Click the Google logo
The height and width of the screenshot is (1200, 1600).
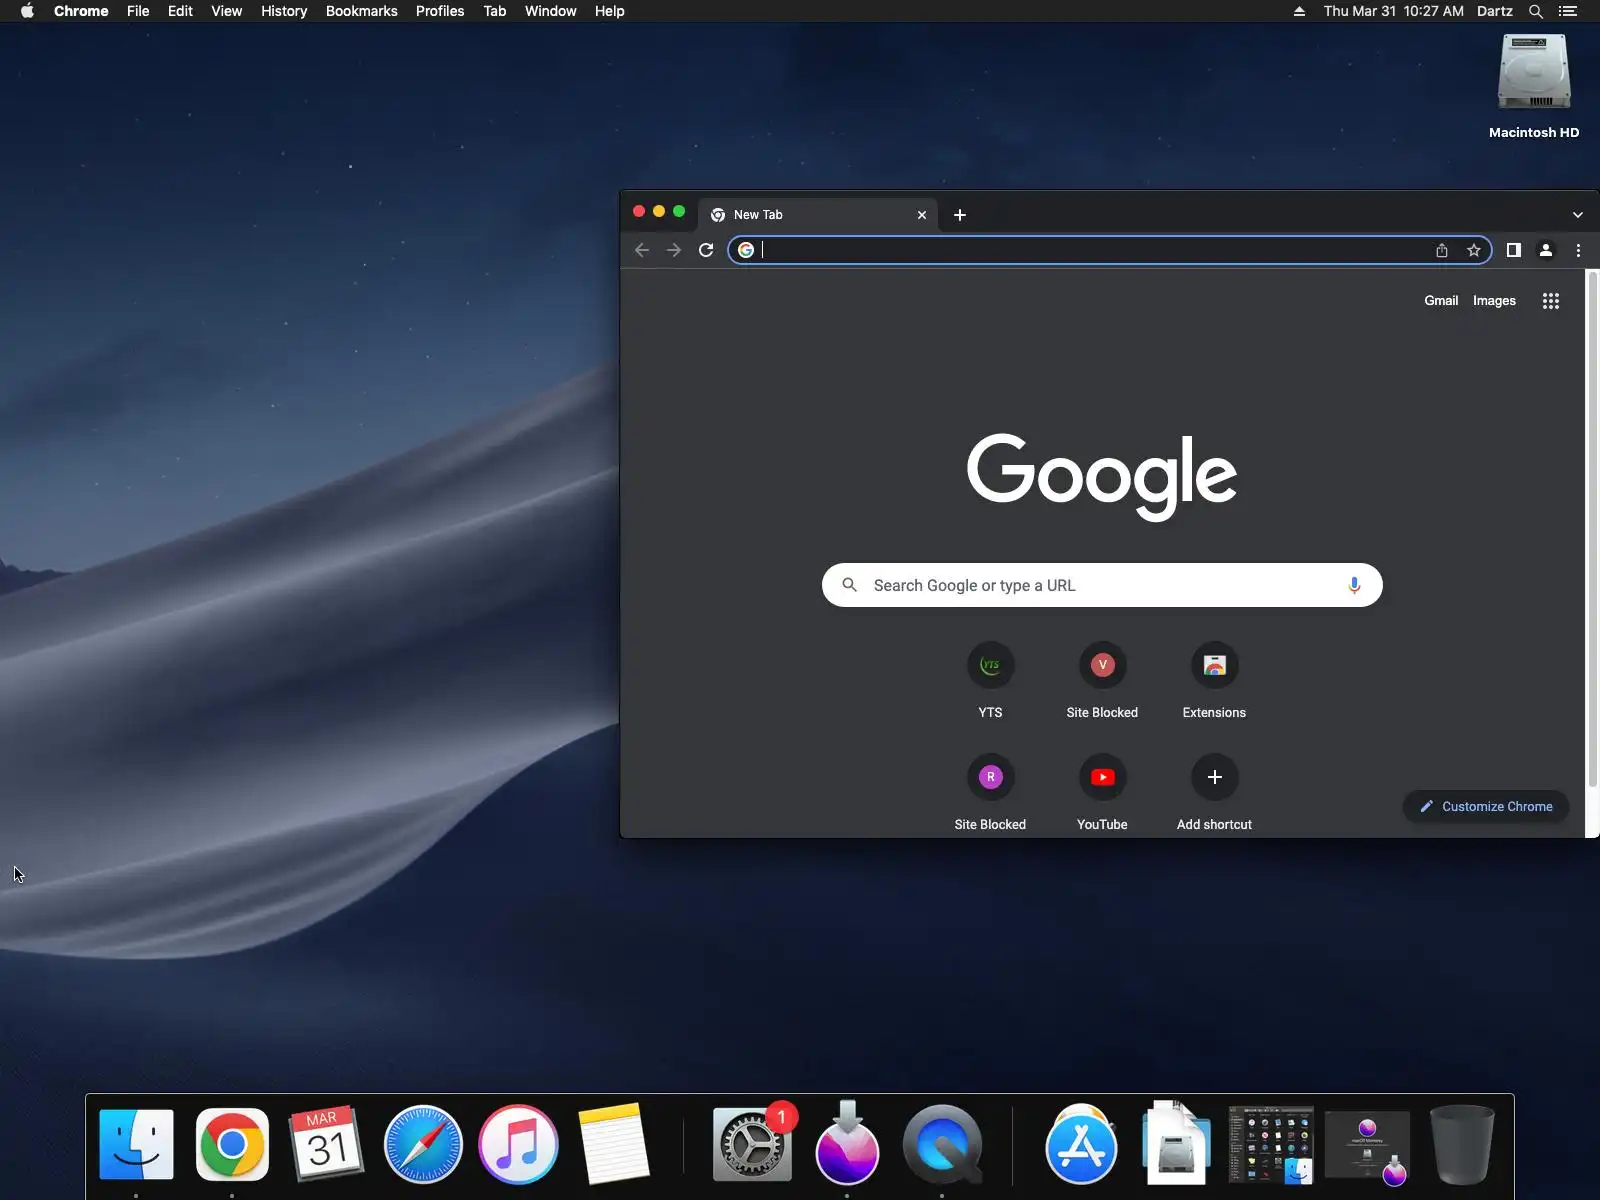point(1102,477)
